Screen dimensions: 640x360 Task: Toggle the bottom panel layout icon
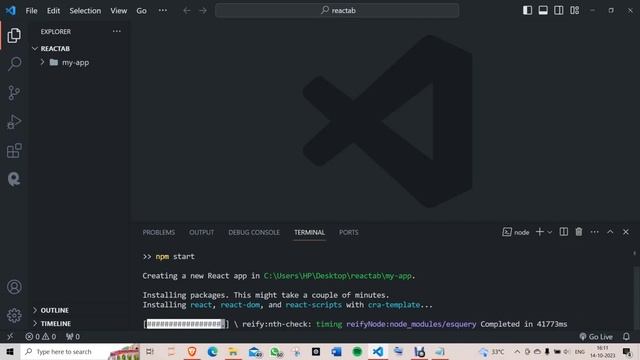click(x=543, y=10)
